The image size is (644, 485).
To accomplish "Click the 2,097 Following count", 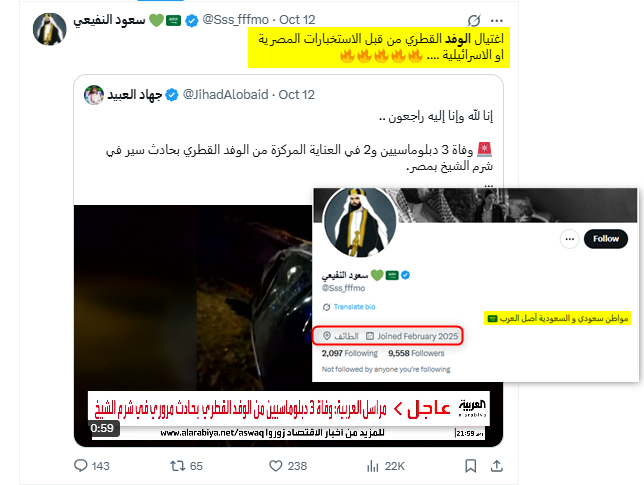I will coord(350,353).
